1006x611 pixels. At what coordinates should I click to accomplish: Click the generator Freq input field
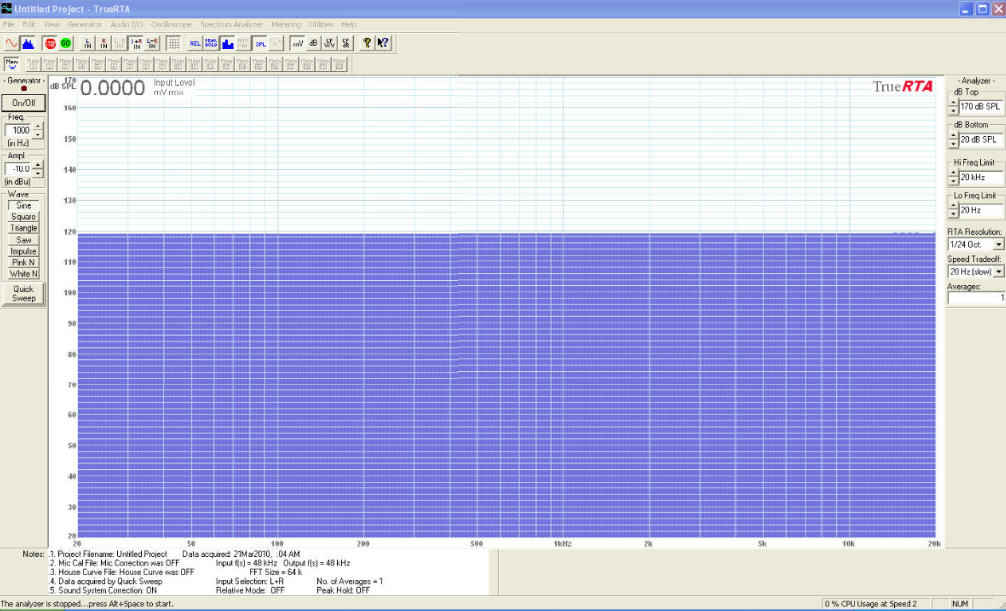(x=19, y=130)
